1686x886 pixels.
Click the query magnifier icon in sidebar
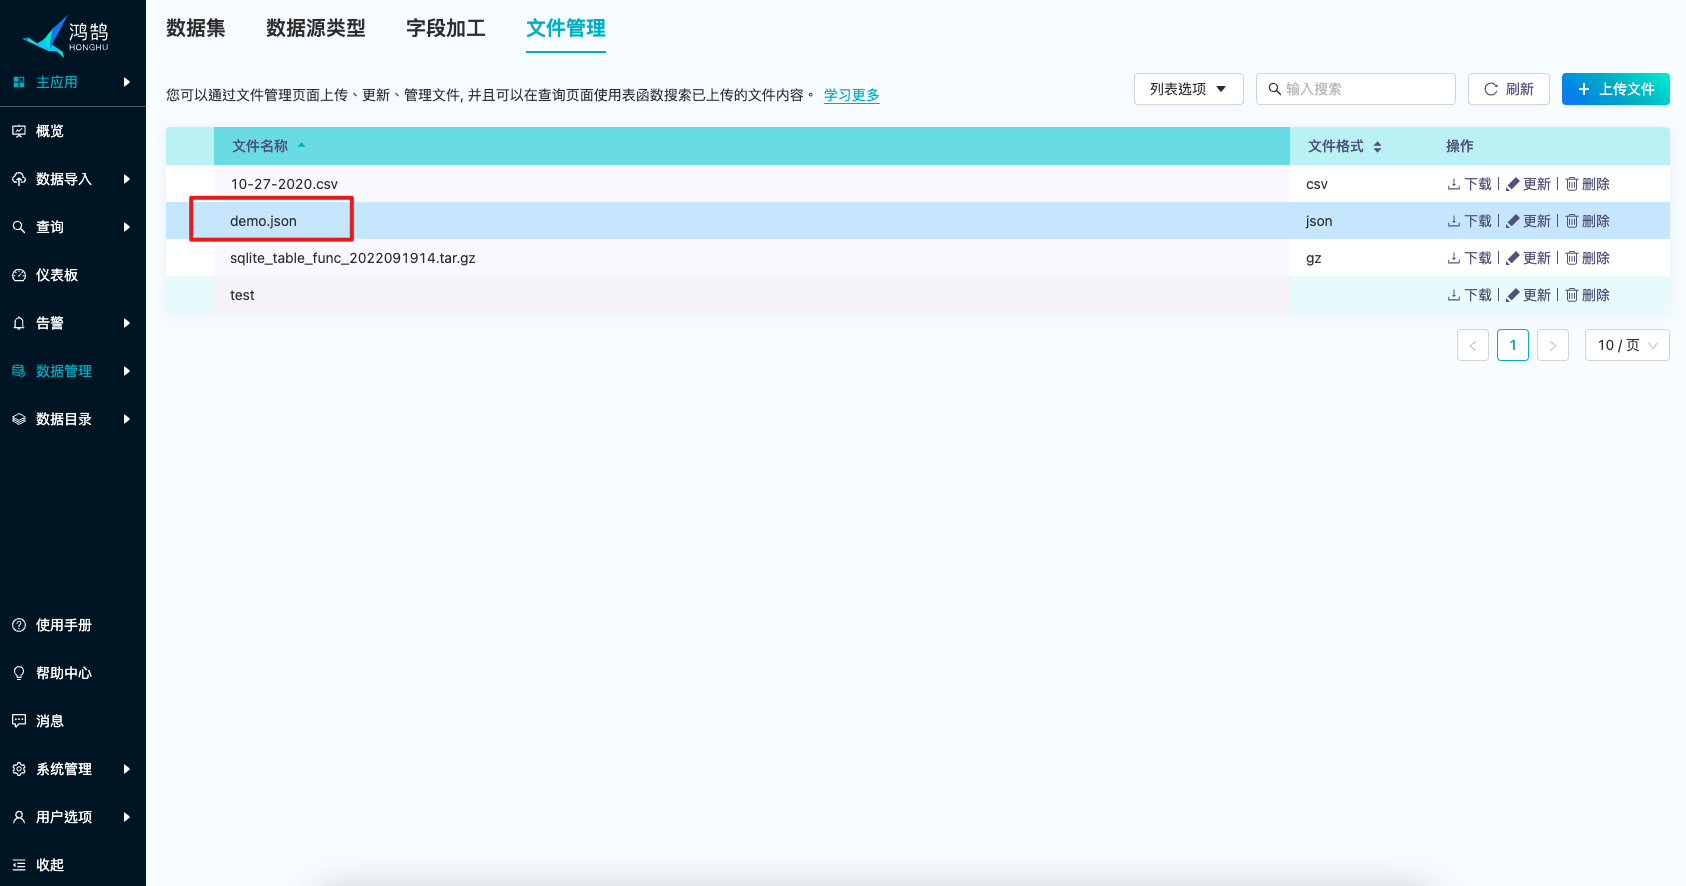click(x=19, y=227)
